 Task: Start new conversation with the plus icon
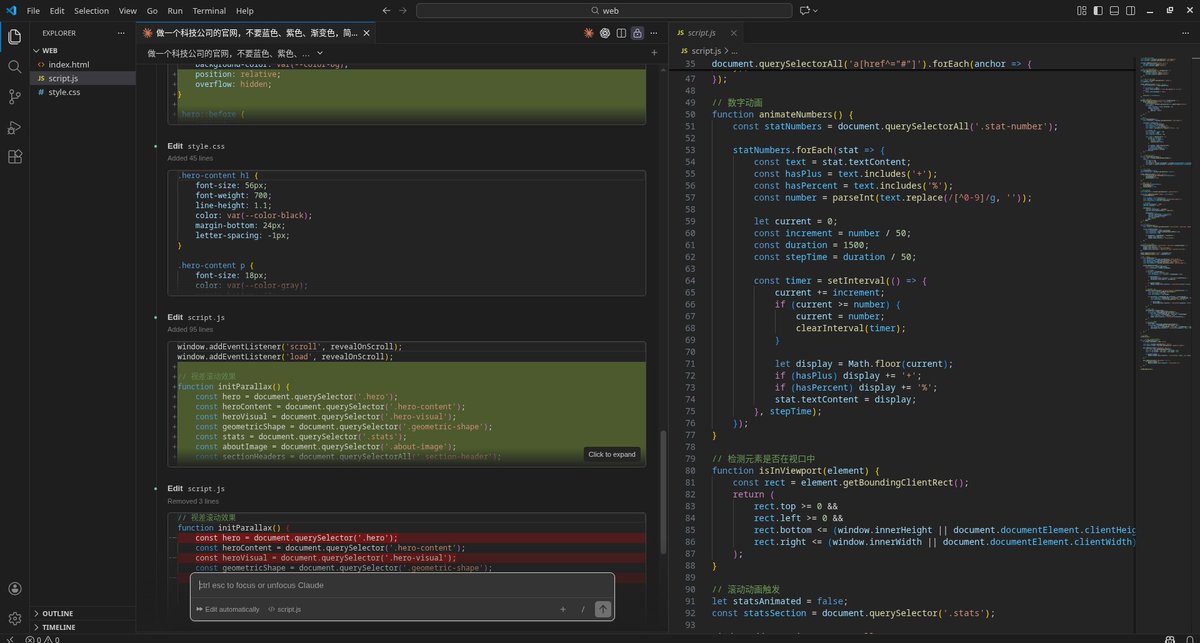coord(654,52)
